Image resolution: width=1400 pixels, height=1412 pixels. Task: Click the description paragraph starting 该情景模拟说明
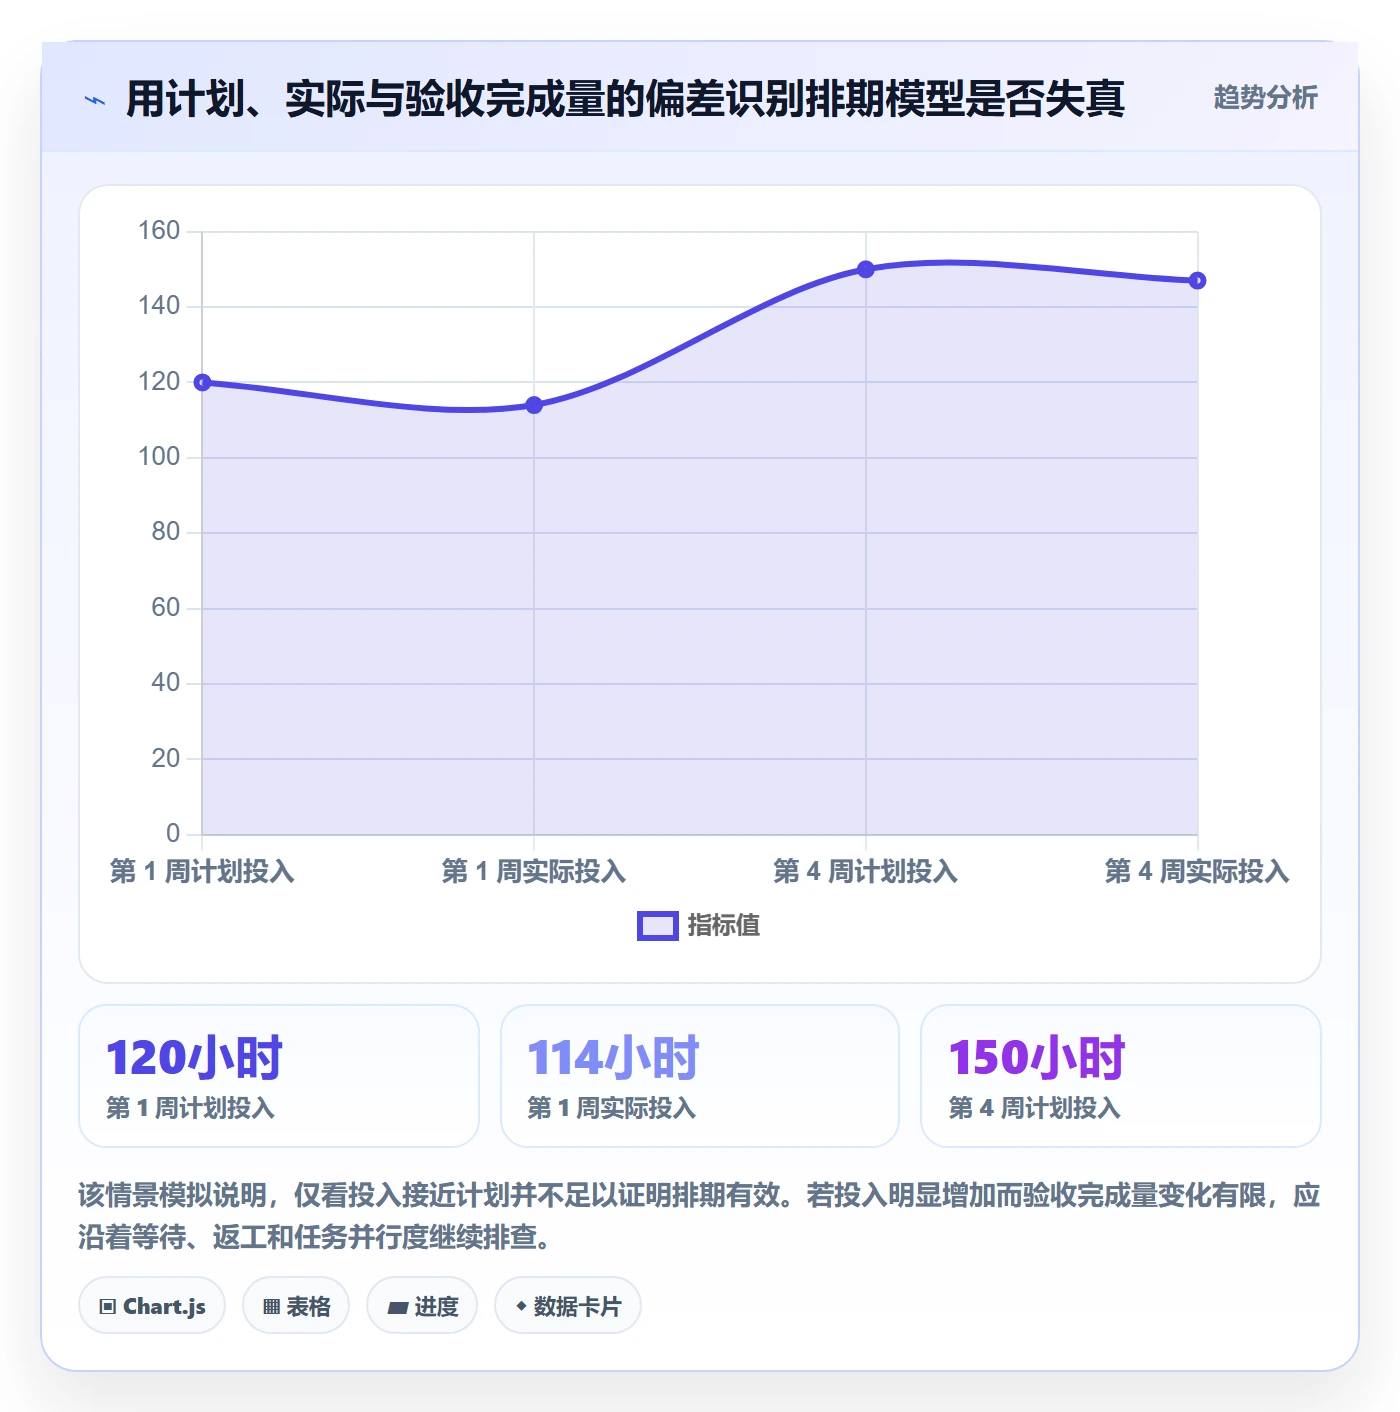699,1216
